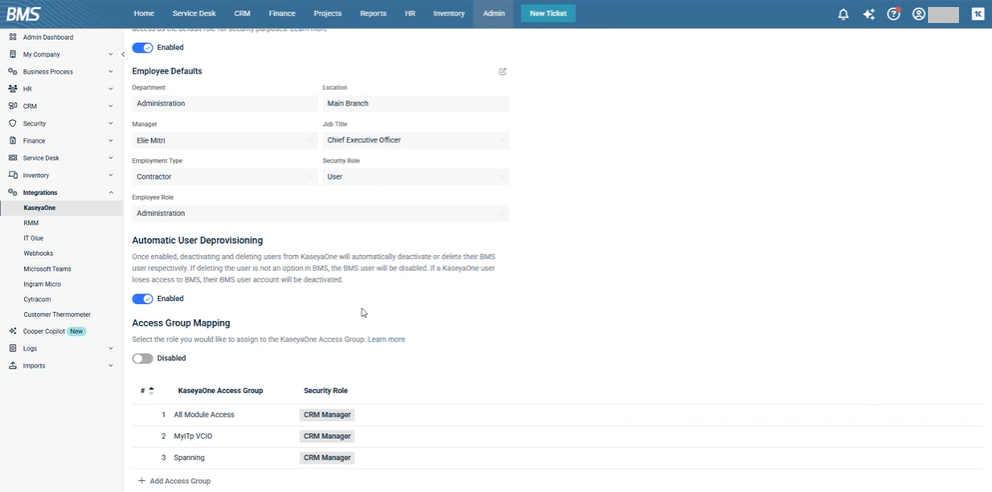992x492 pixels.
Task: Click the user profile avatar icon
Action: (x=919, y=14)
